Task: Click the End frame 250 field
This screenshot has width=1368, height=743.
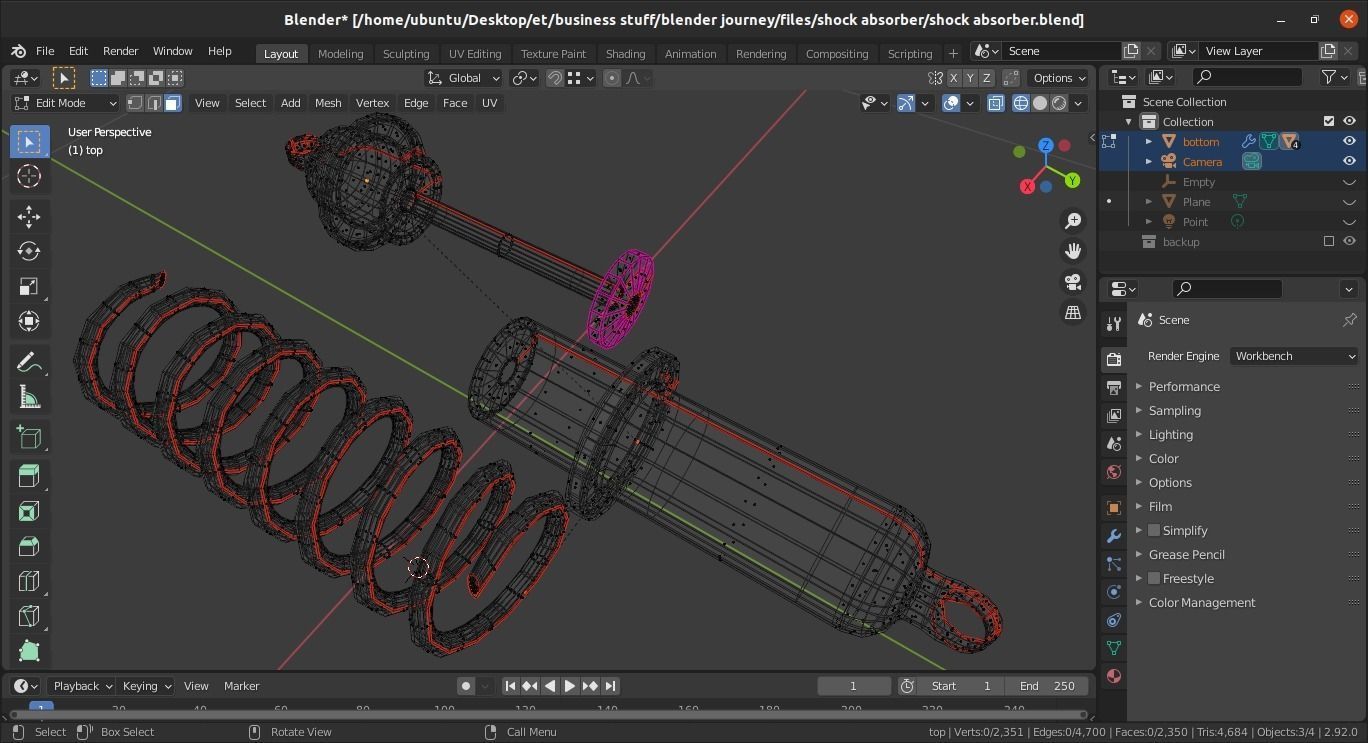Action: pos(1047,686)
